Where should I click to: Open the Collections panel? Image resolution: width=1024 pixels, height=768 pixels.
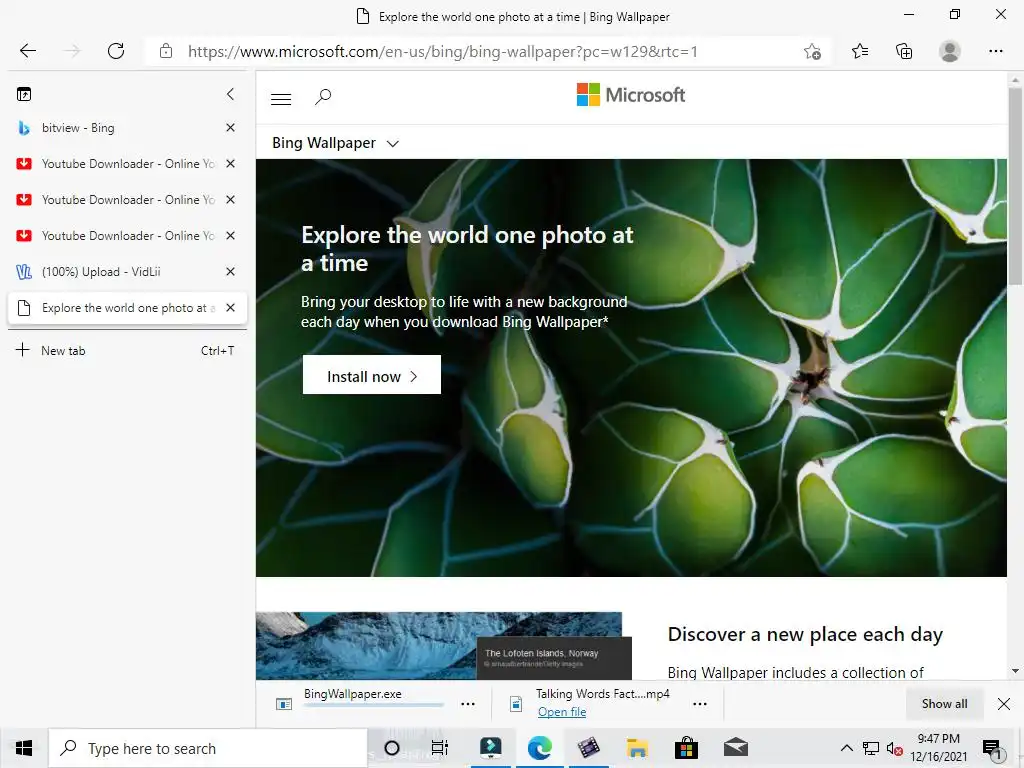(x=904, y=51)
